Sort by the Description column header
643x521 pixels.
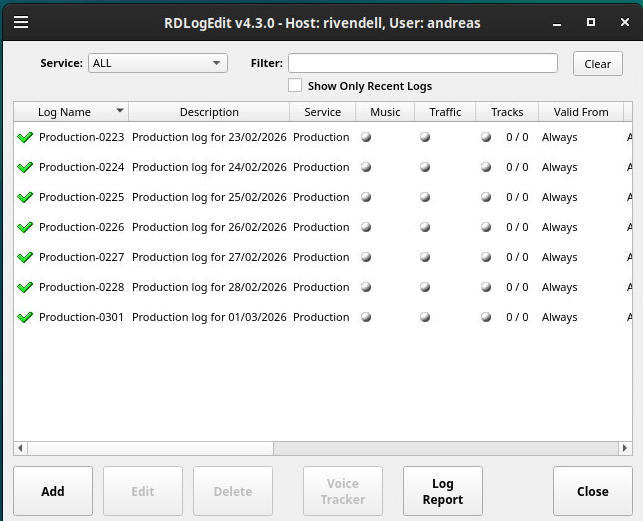pyautogui.click(x=209, y=112)
